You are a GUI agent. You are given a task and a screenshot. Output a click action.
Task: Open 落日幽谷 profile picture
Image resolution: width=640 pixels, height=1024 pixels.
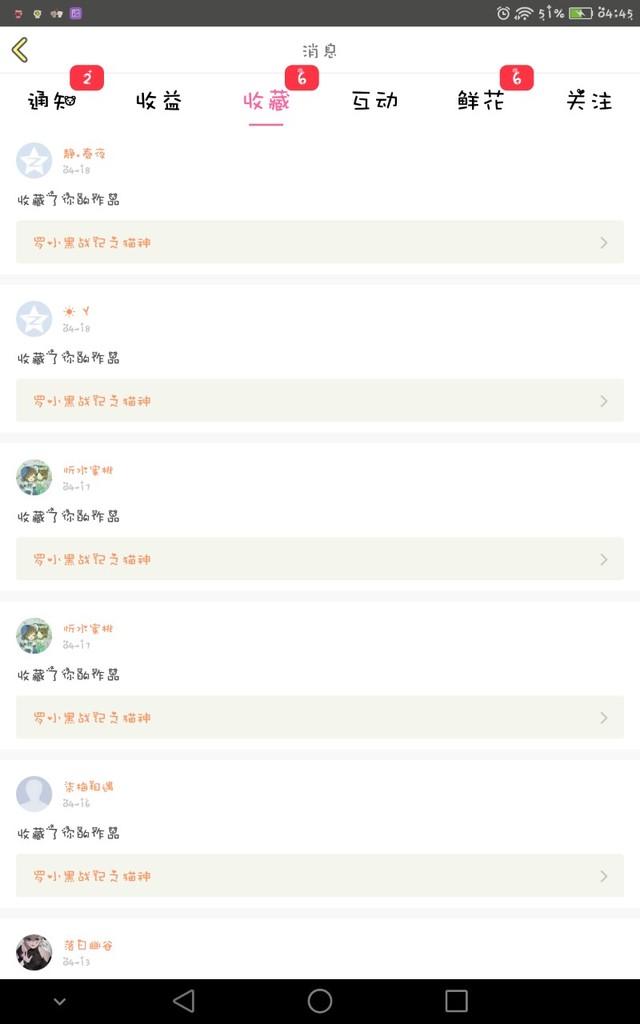[34, 952]
